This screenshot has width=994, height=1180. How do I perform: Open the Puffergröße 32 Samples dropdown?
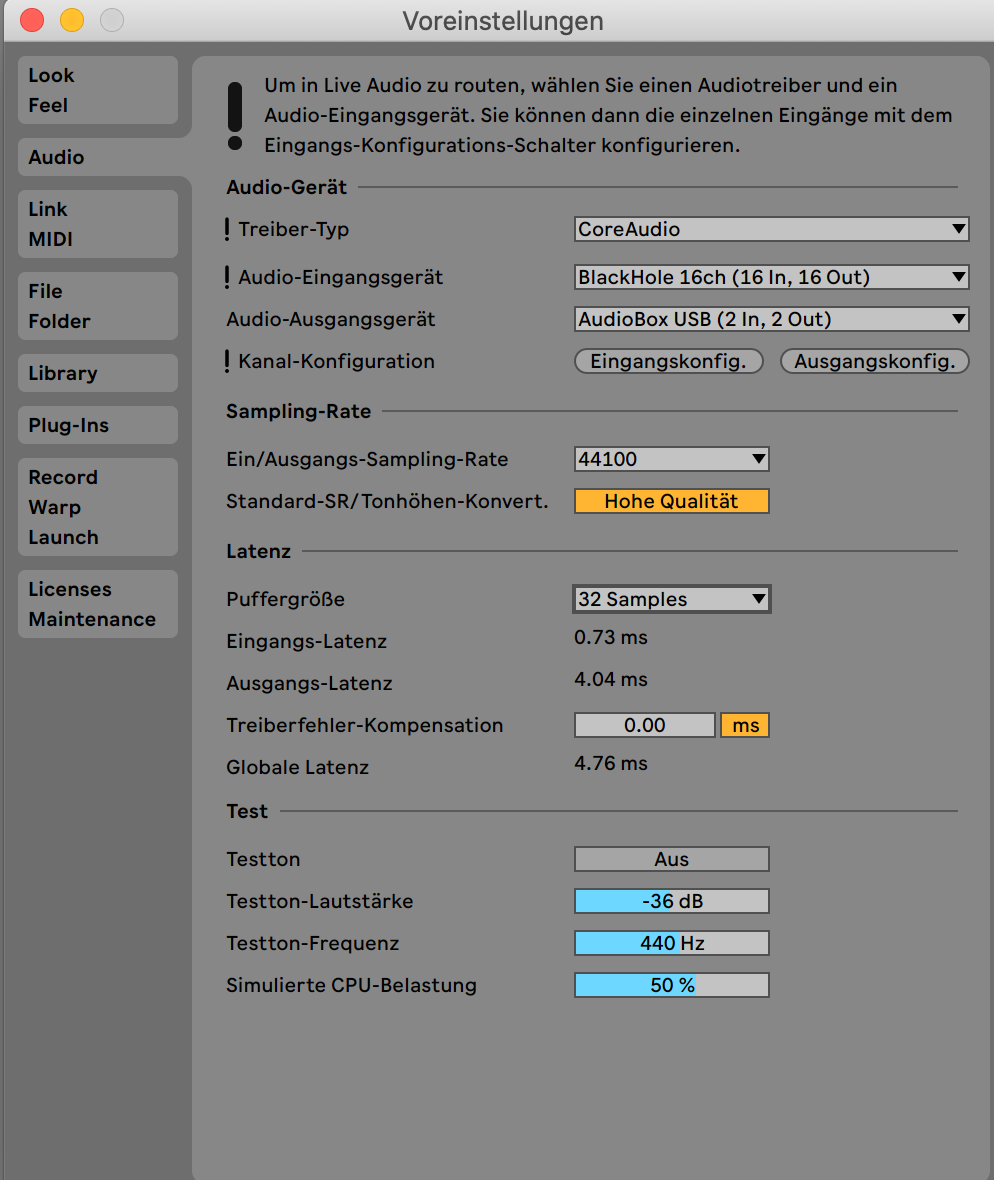point(671,599)
